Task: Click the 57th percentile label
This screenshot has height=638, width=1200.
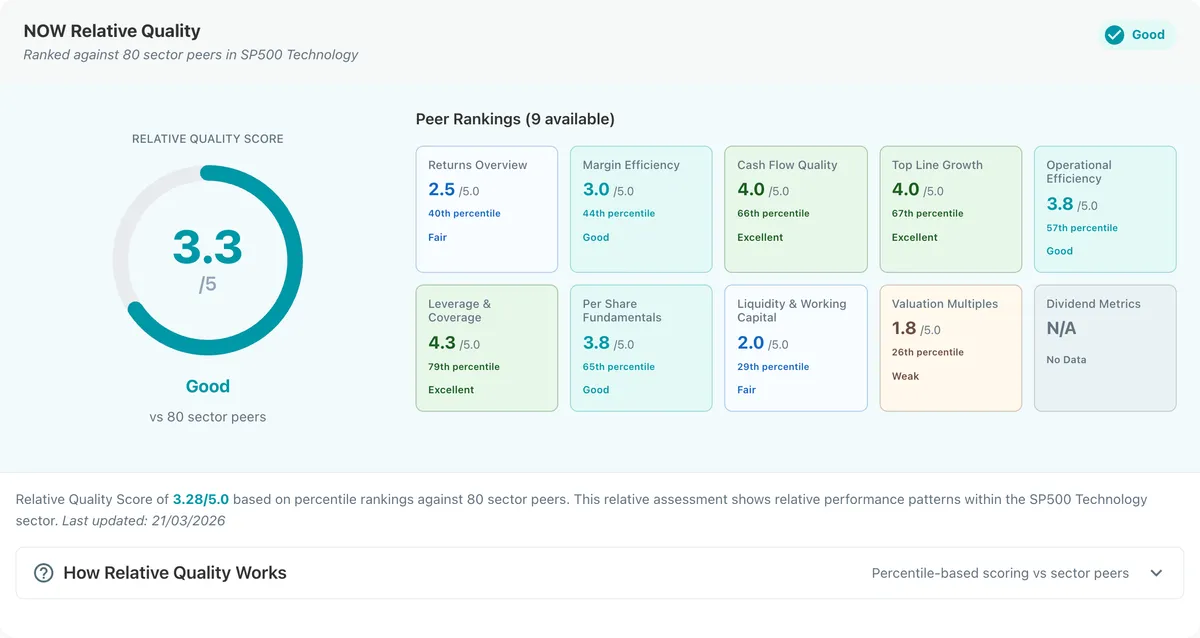Action: coord(1082,228)
